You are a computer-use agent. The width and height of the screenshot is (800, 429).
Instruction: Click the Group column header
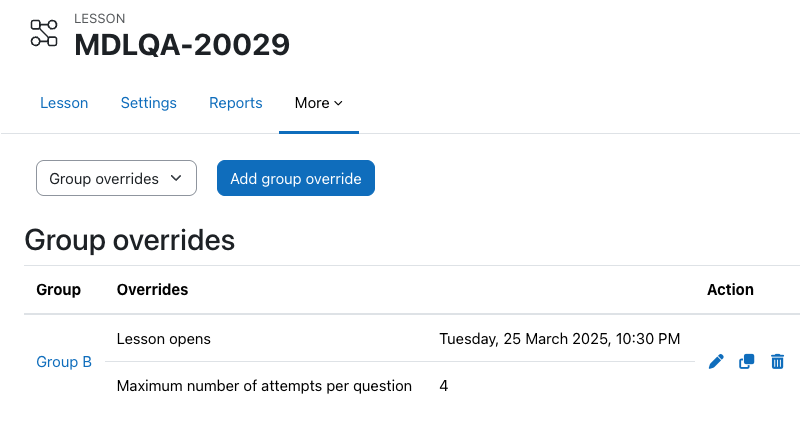pyautogui.click(x=58, y=289)
